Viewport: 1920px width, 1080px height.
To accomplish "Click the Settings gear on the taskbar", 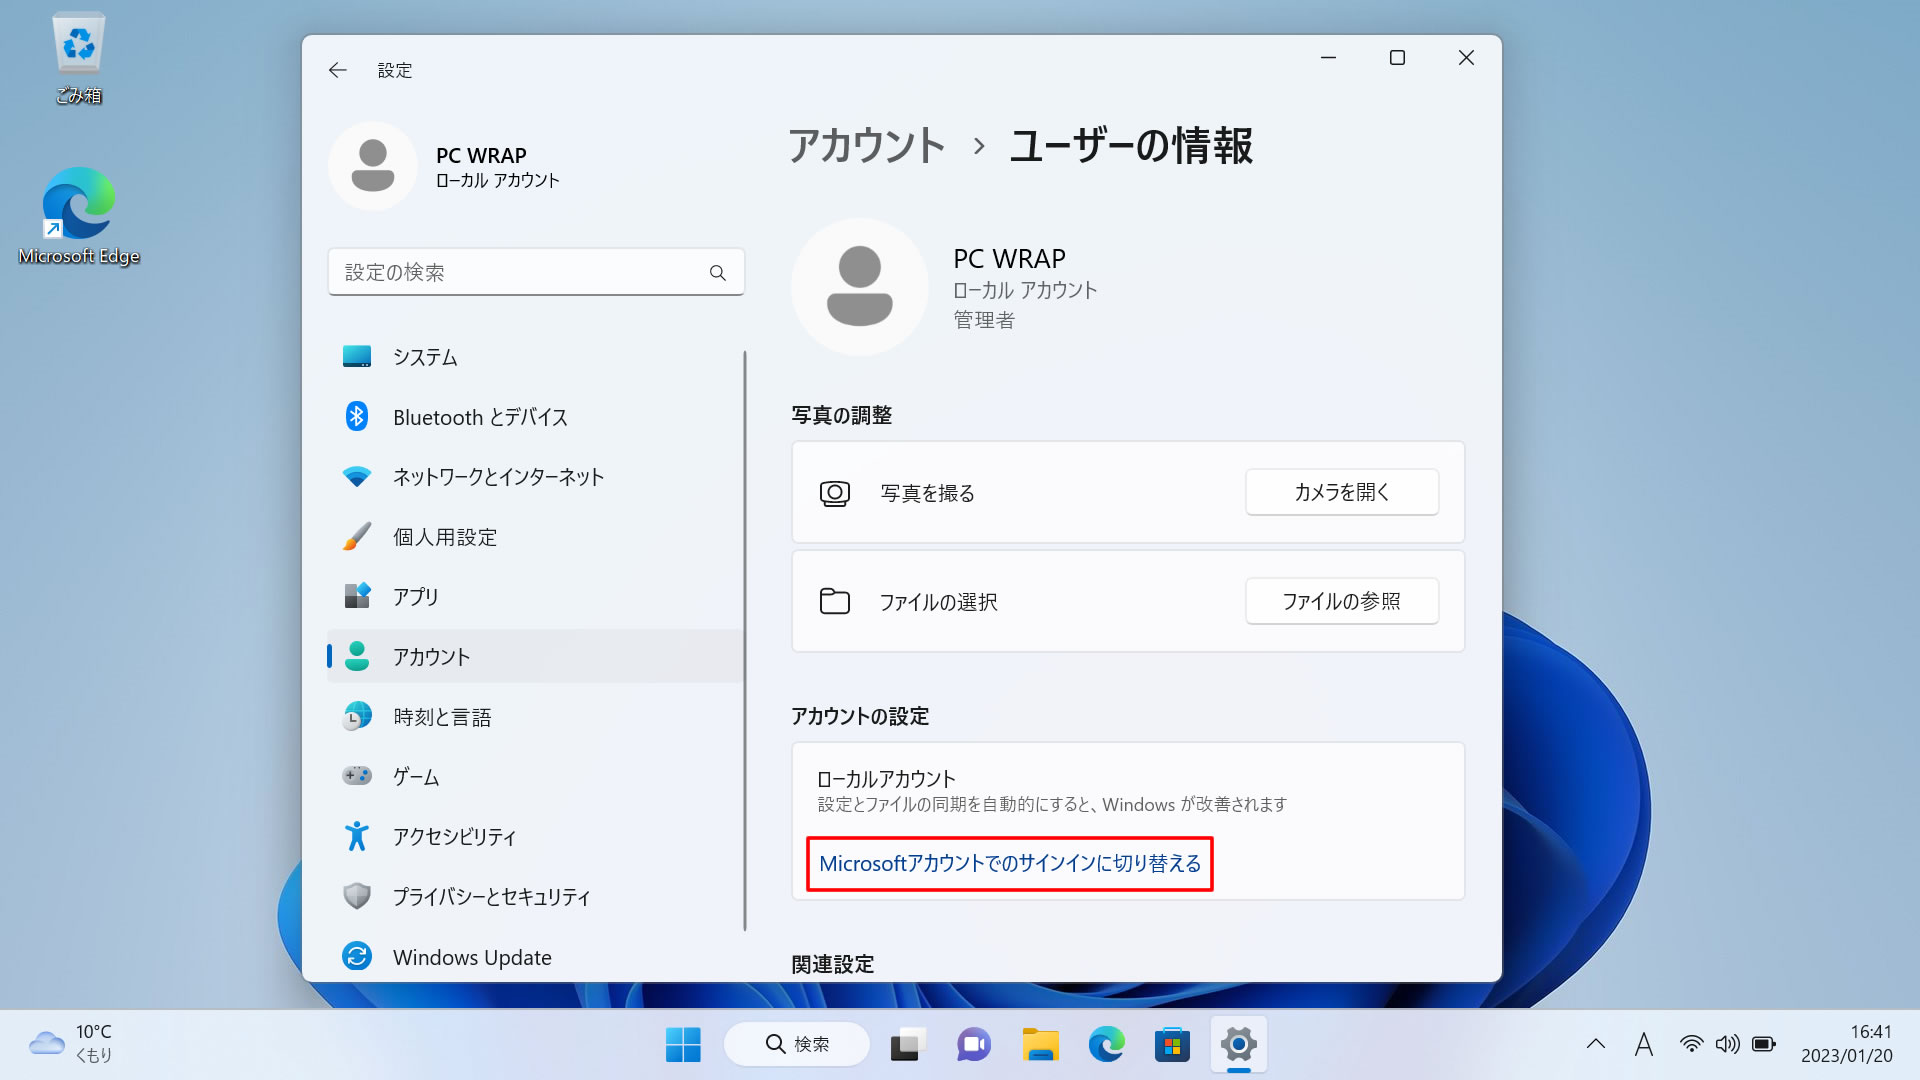I will point(1238,1045).
